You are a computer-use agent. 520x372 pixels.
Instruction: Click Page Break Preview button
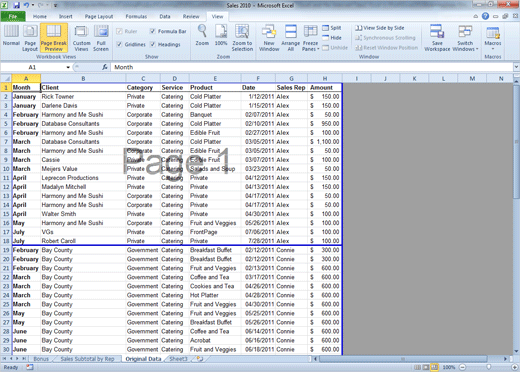54,38
